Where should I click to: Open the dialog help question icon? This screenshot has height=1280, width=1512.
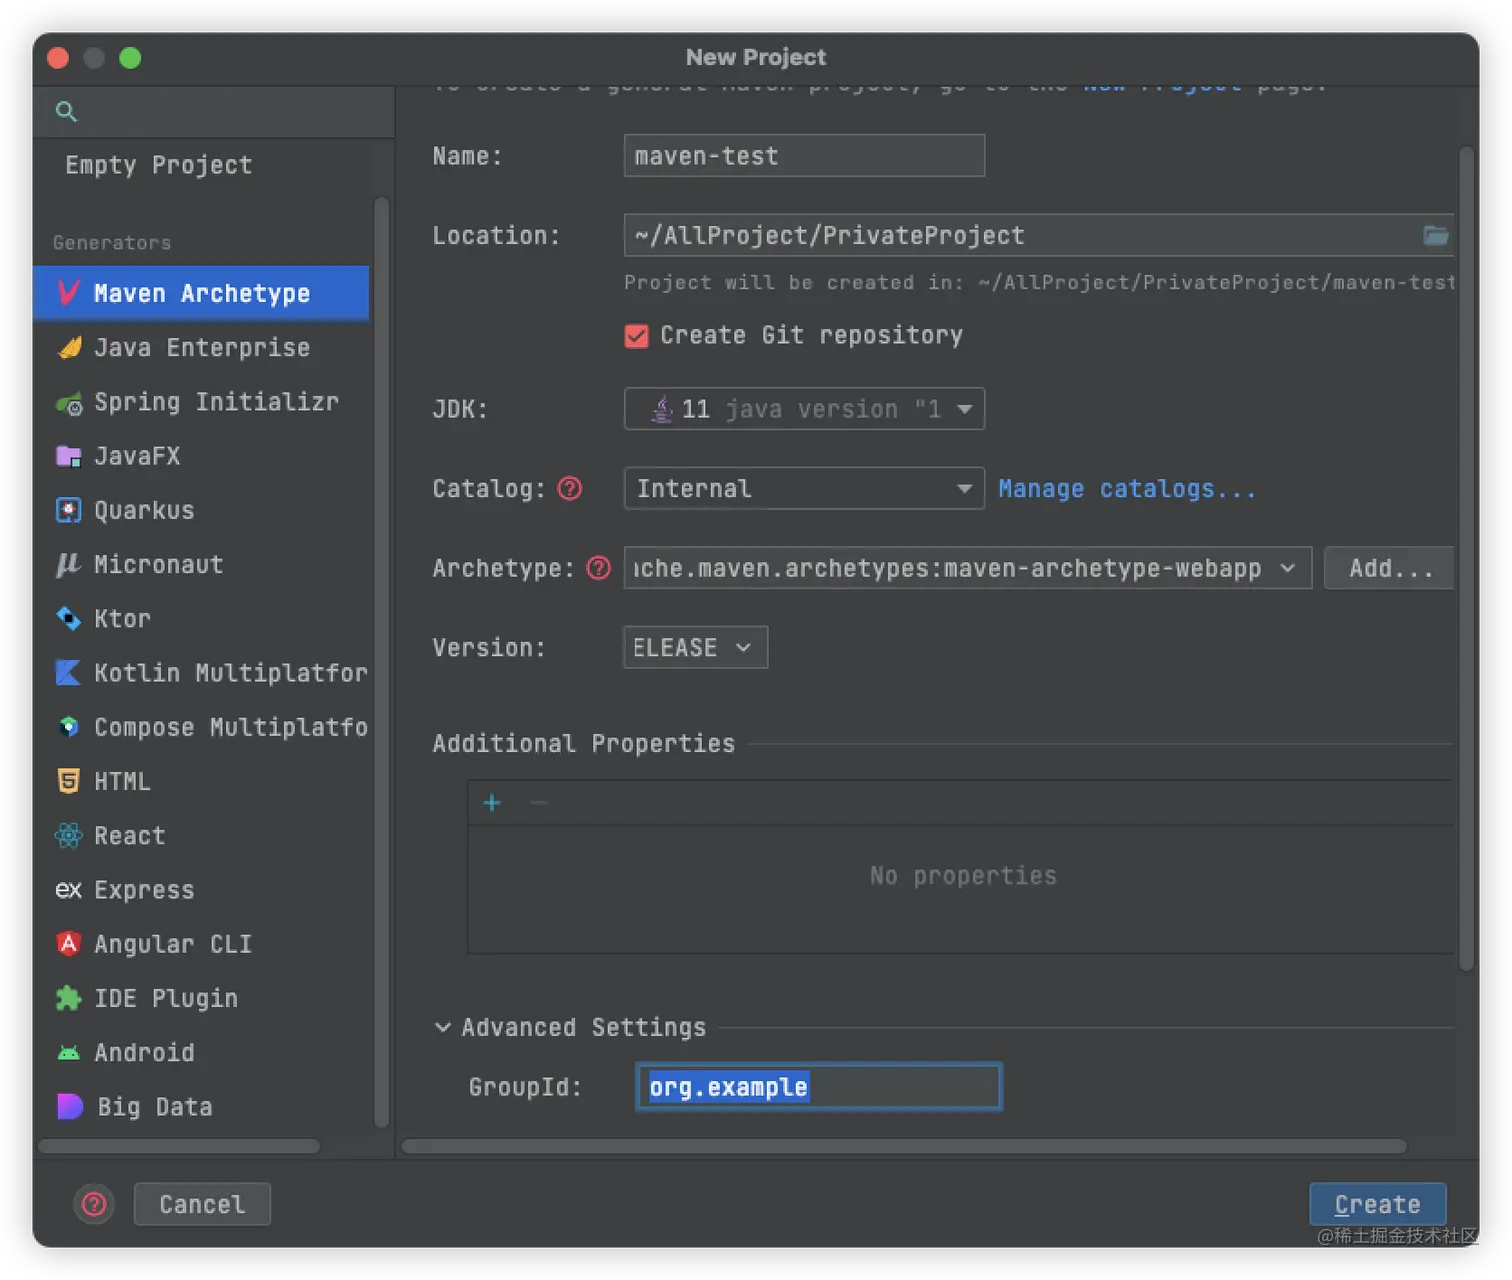94,1204
